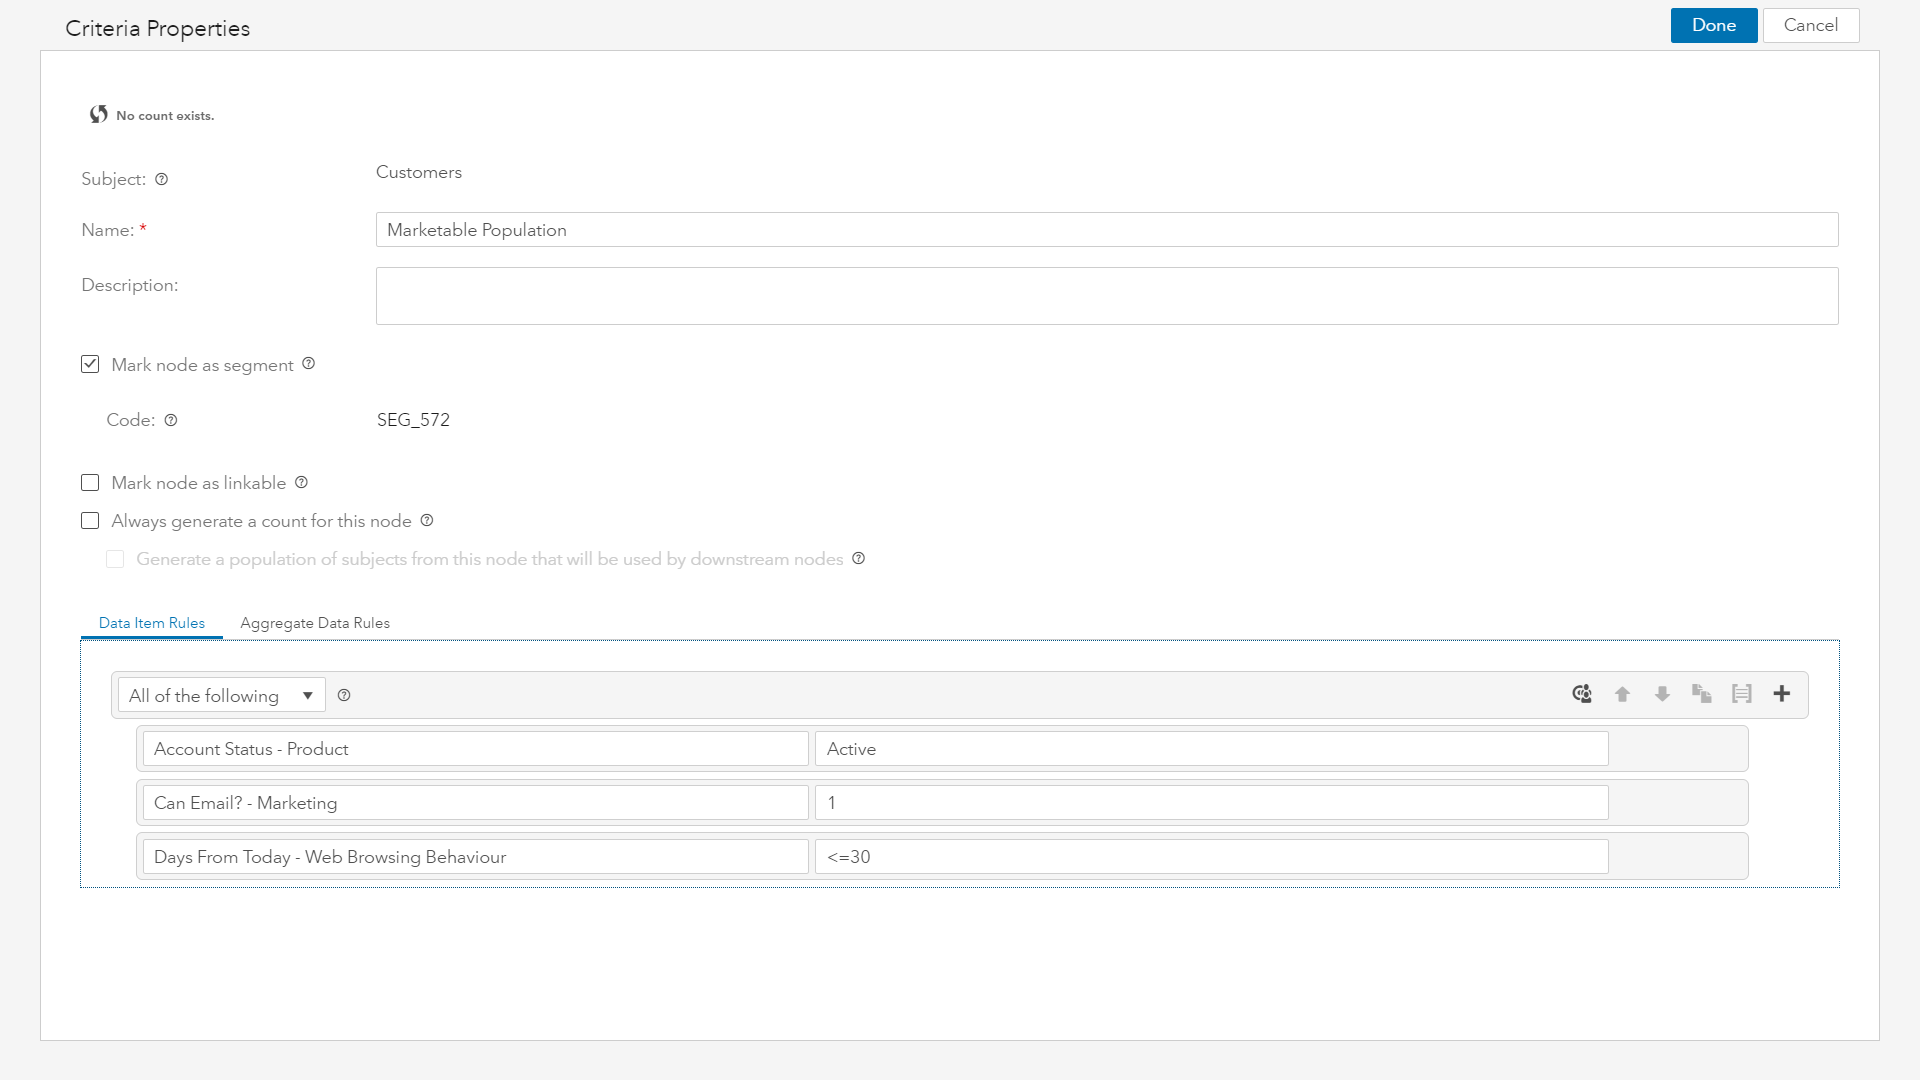Uncheck Mark node as segment
Image resolution: width=1920 pixels, height=1080 pixels.
click(x=90, y=364)
